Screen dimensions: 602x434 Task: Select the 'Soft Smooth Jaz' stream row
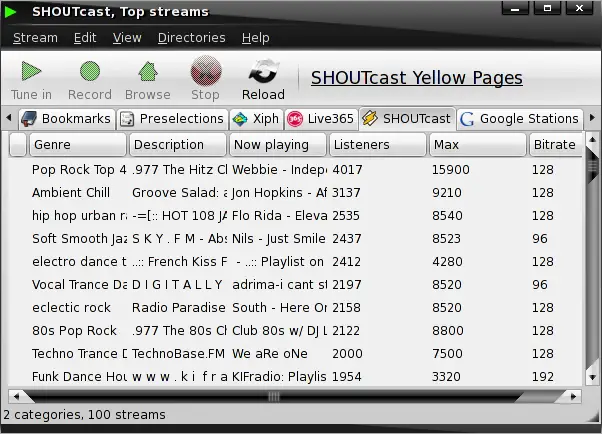tap(295, 239)
